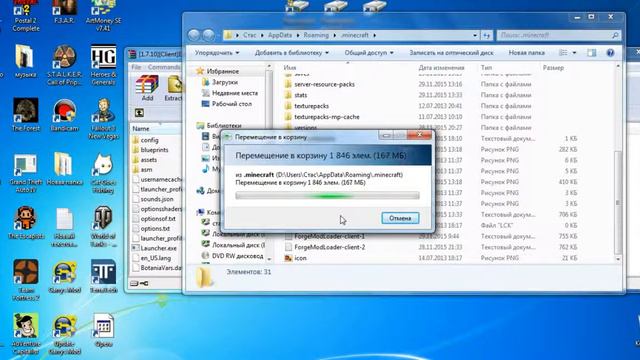Select sounds.json in the WinRAR list
The width and height of the screenshot is (640, 360).
(x=157, y=199)
